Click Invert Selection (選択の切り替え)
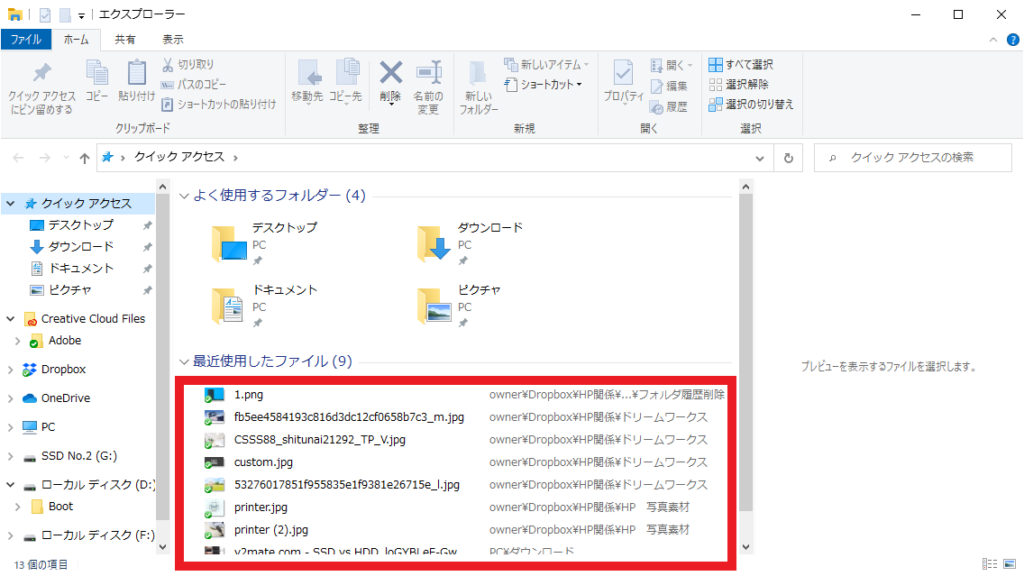Image resolution: width=1024 pixels, height=576 pixels. [x=751, y=104]
